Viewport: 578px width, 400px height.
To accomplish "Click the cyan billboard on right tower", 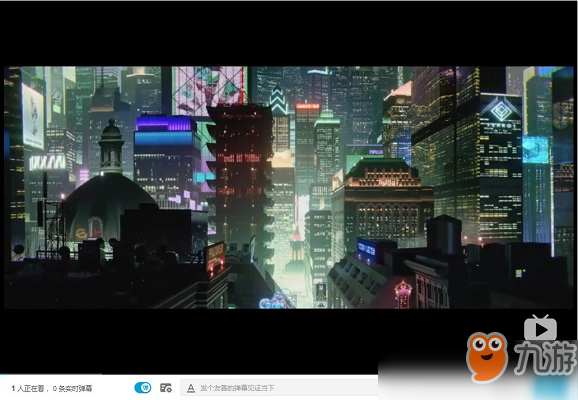I will click(536, 150).
